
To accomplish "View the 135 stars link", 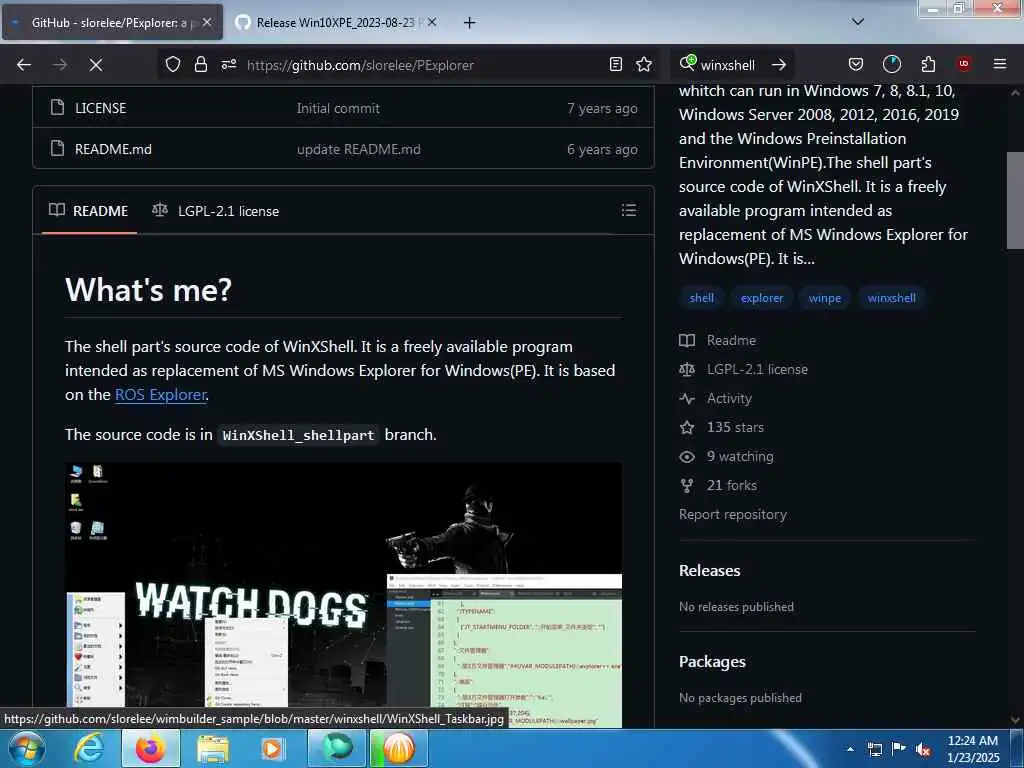I will tap(722, 427).
